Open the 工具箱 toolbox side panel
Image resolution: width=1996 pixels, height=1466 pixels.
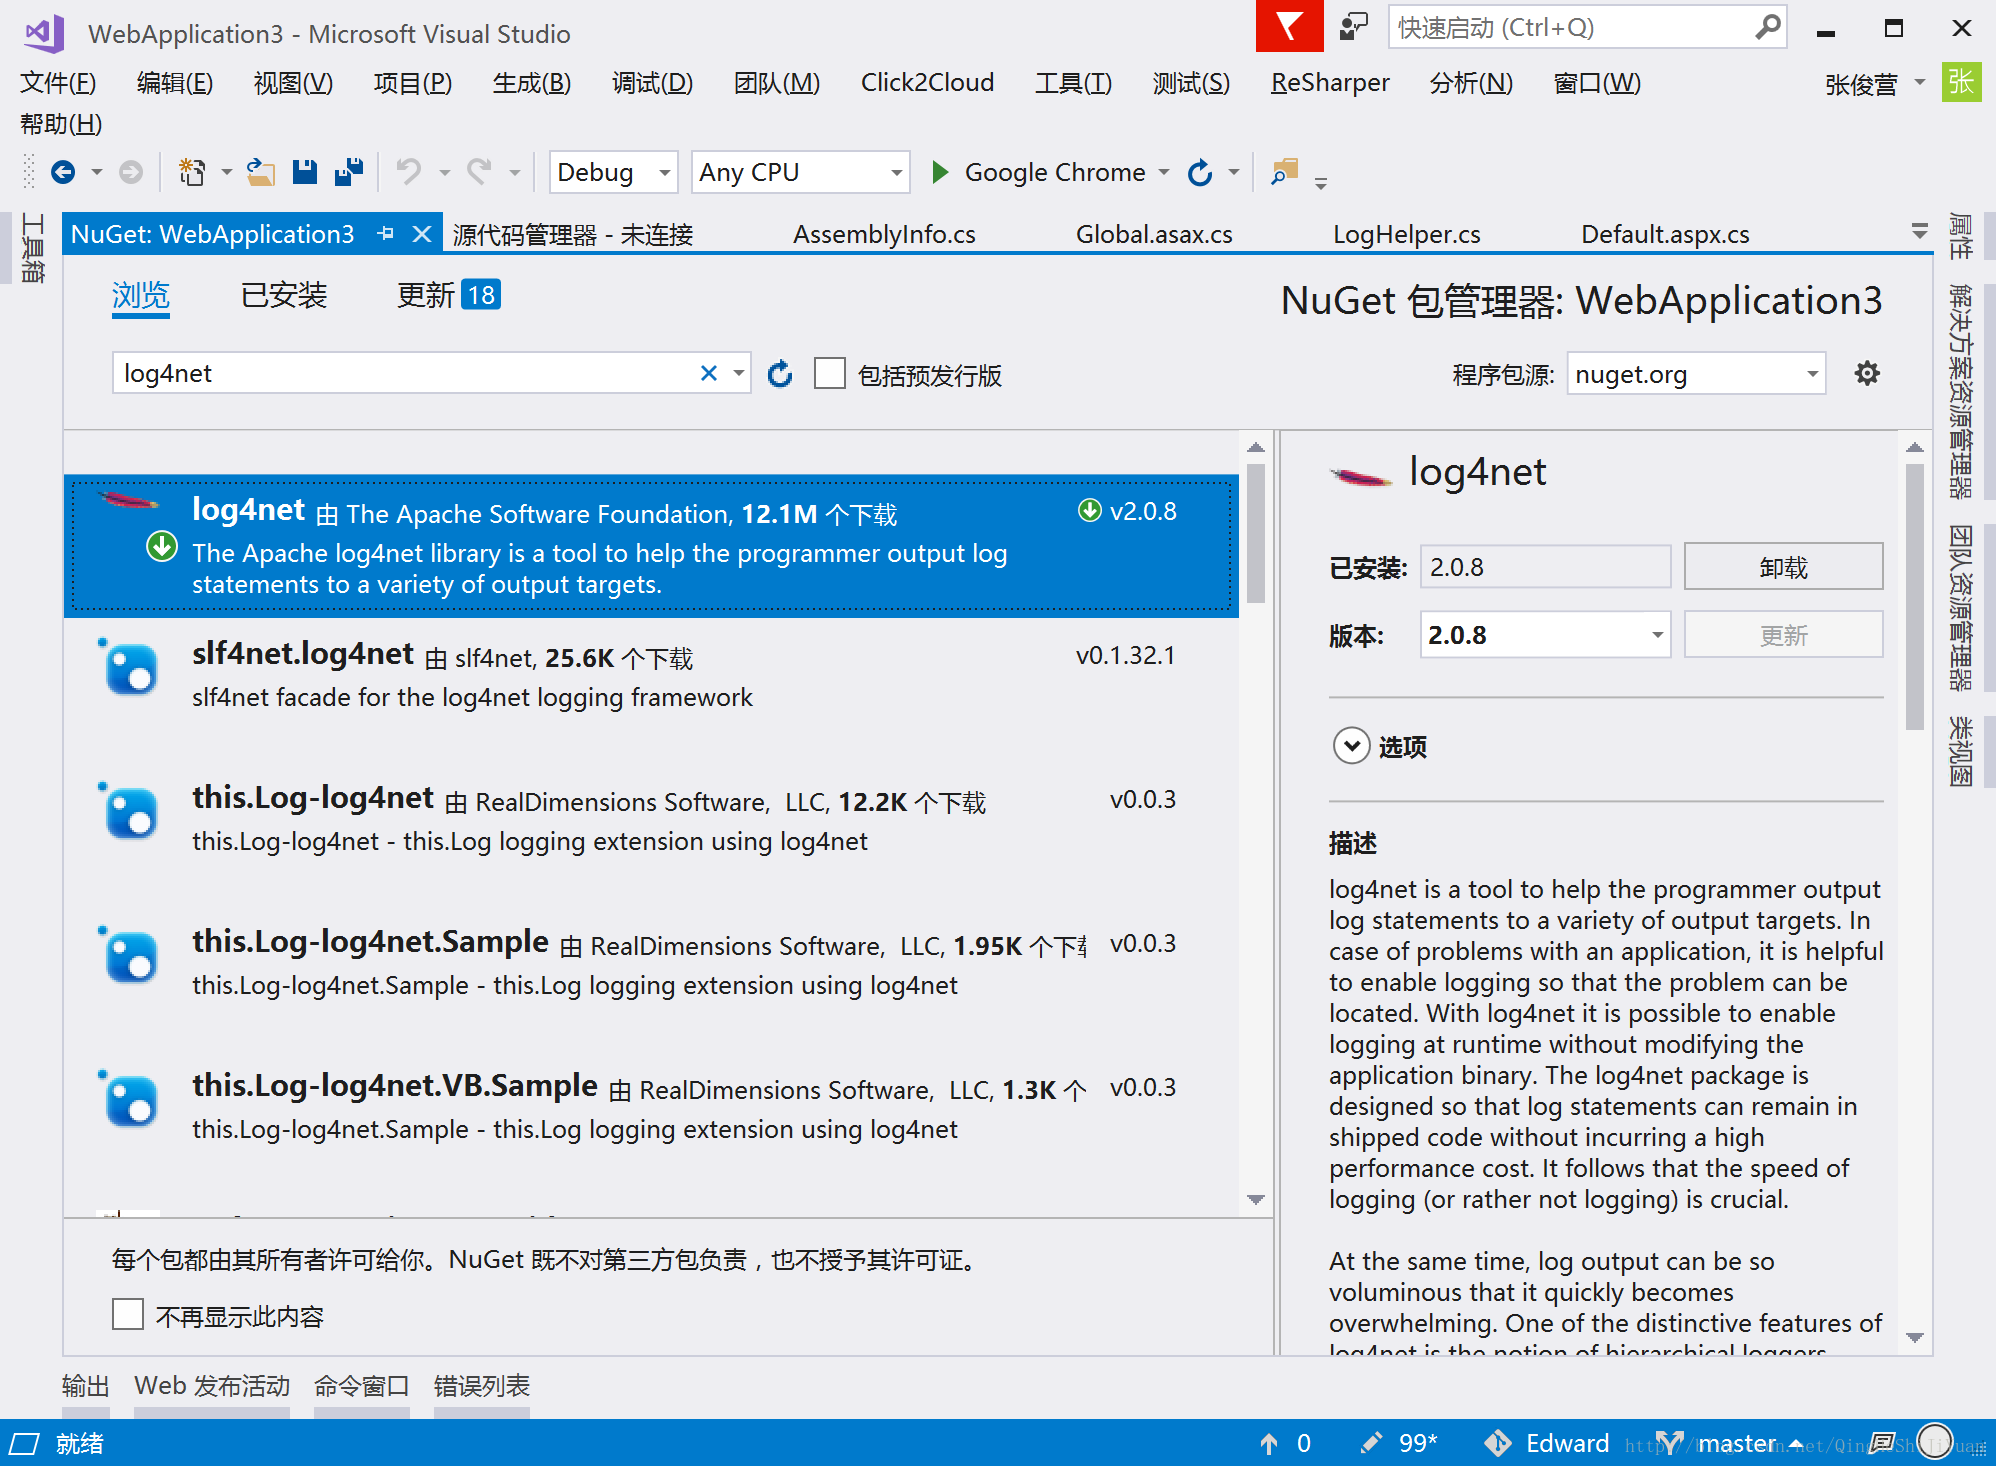(x=32, y=248)
